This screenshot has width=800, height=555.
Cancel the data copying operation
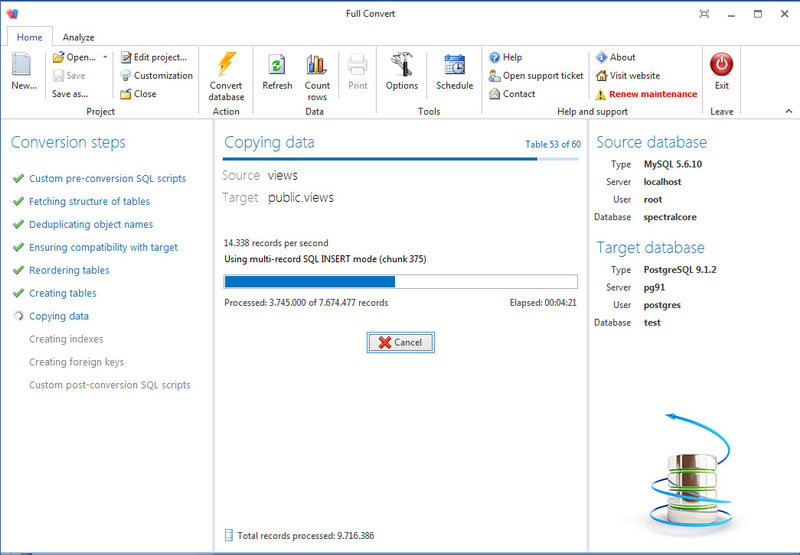[x=401, y=342]
